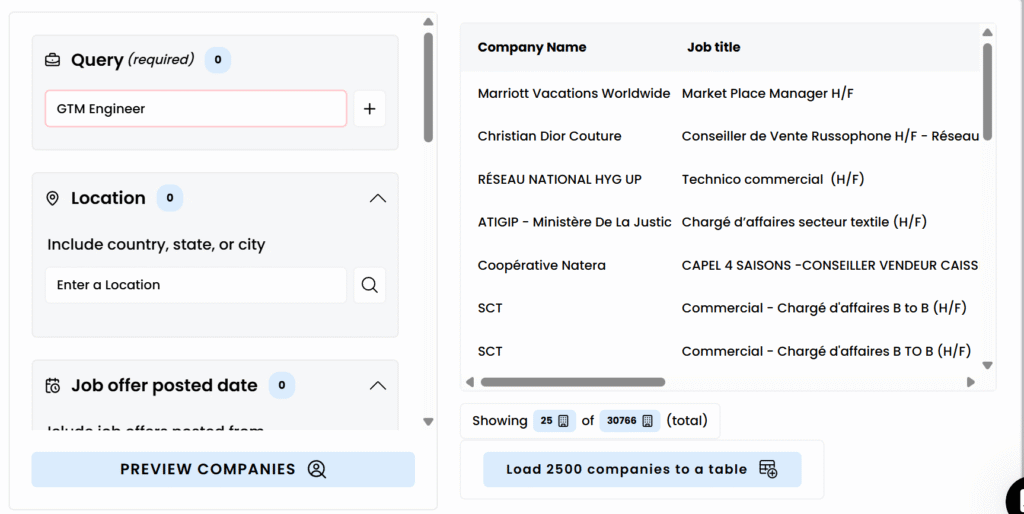The width and height of the screenshot is (1024, 514).
Task: Click the Company Name column header
Action: [x=532, y=47]
